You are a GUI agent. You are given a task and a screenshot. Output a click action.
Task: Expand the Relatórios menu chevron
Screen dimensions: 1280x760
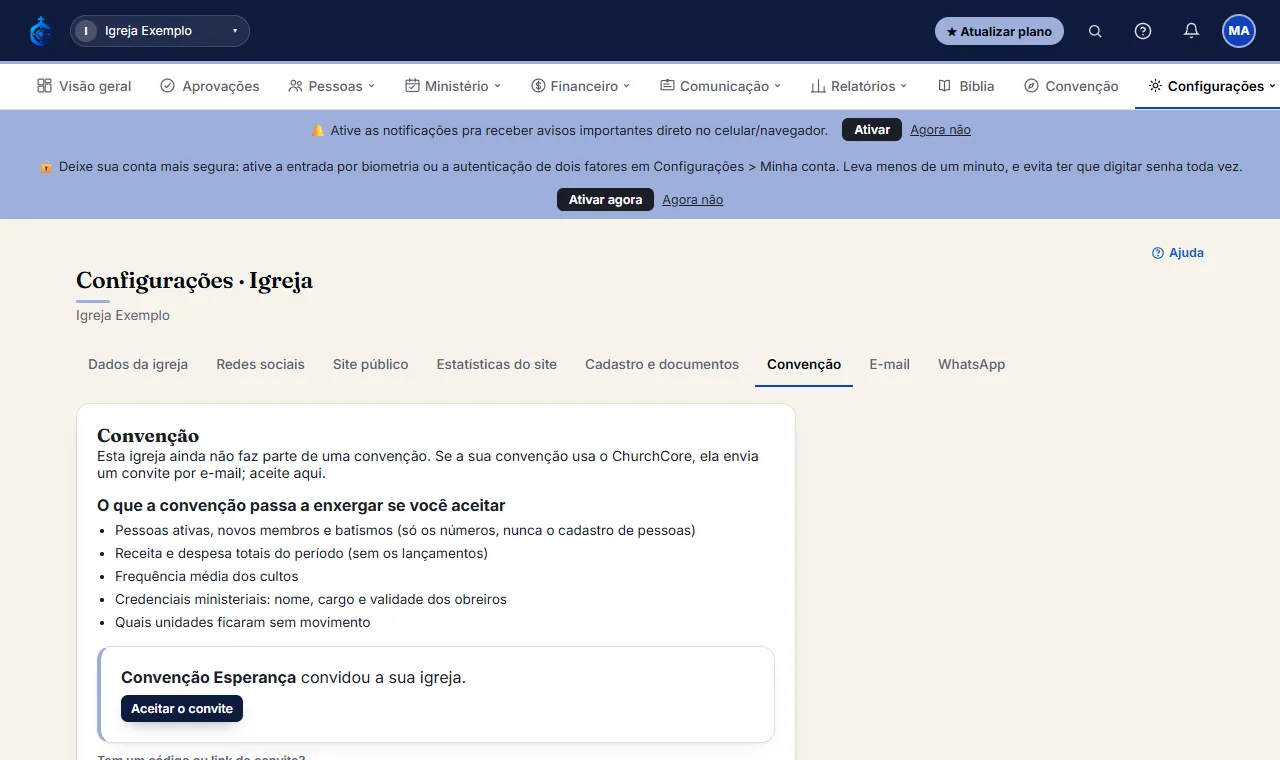point(903,86)
